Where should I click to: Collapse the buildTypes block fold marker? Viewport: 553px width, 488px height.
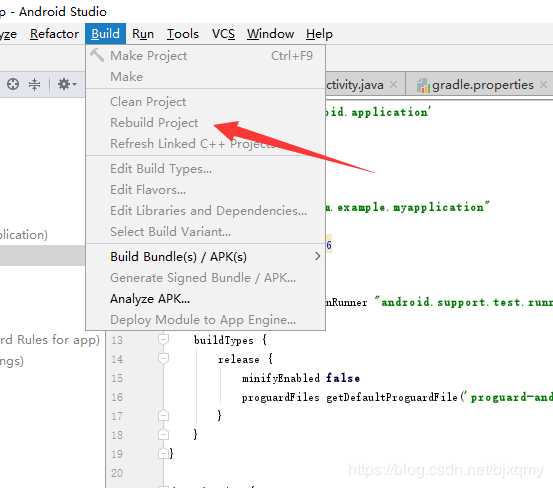(x=163, y=339)
